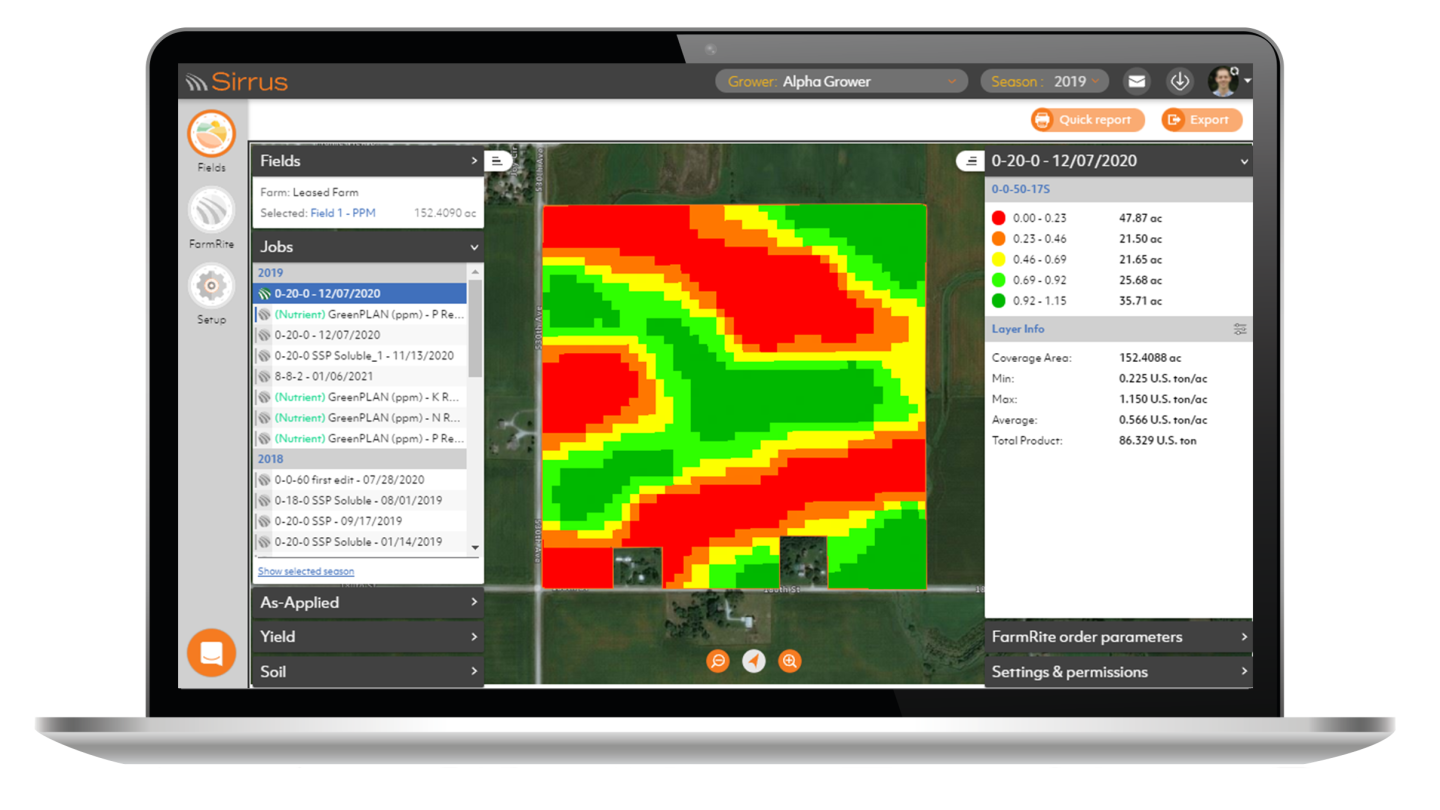Image resolution: width=1440 pixels, height=810 pixels.
Task: Select job 0-20-0 SSP - 09/17/2019
Action: pos(360,521)
